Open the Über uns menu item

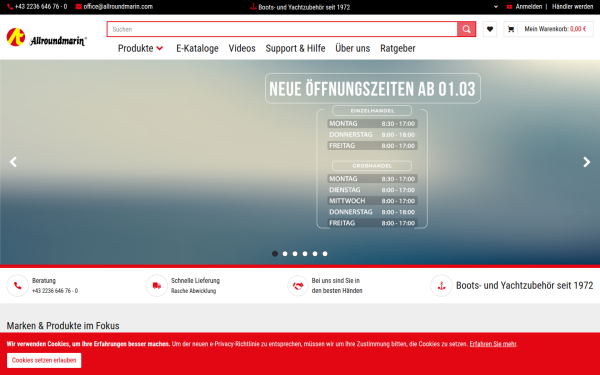[x=352, y=48]
